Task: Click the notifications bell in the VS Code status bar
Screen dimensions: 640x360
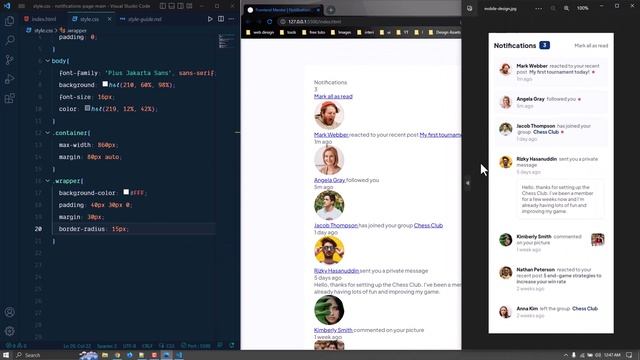Action: [x=232, y=346]
